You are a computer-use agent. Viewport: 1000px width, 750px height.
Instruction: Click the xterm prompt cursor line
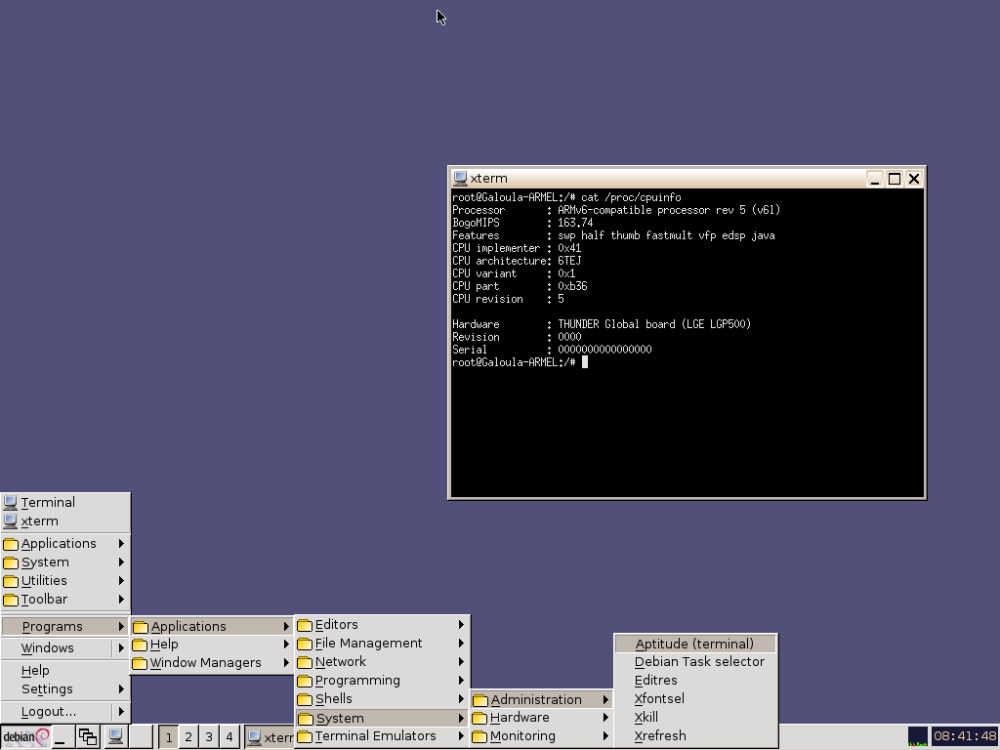tap(520, 362)
